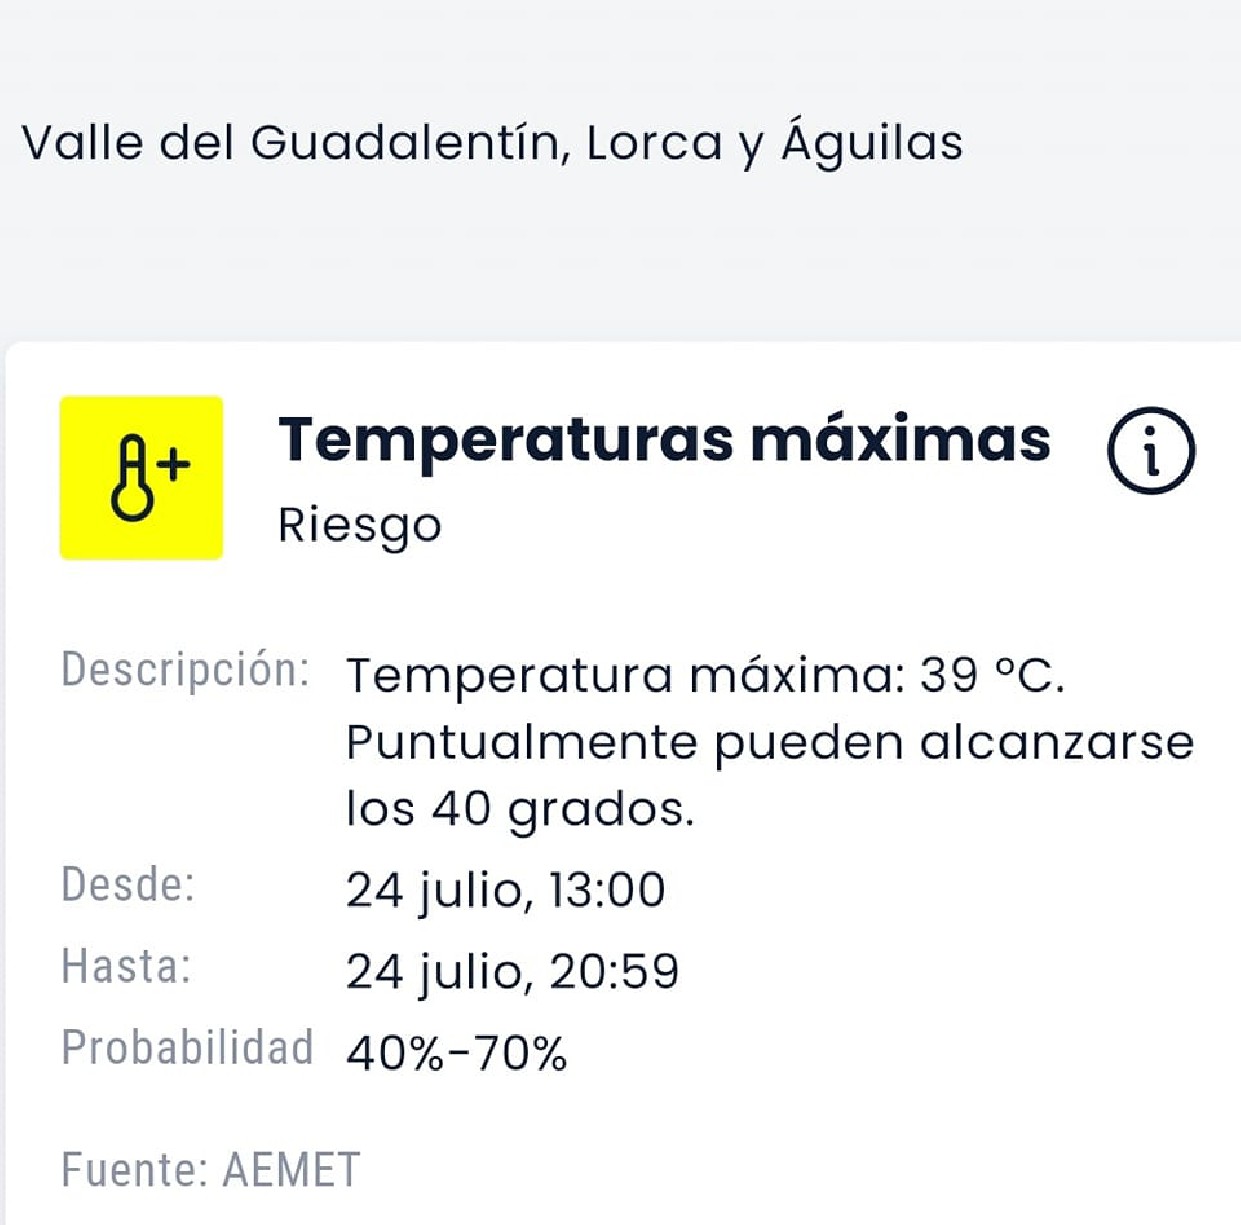Image resolution: width=1241 pixels, height=1225 pixels.
Task: Select the Temperaturas máximas heading
Action: [664, 440]
